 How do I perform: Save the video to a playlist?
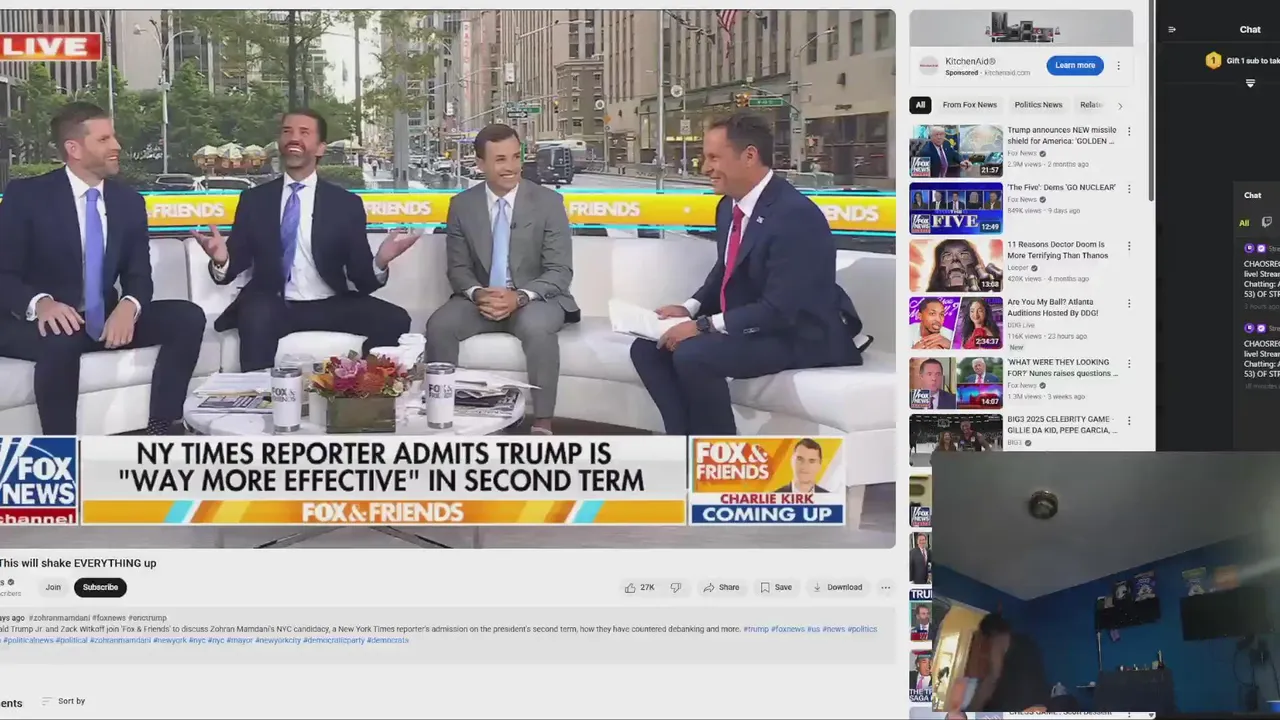[x=776, y=587]
